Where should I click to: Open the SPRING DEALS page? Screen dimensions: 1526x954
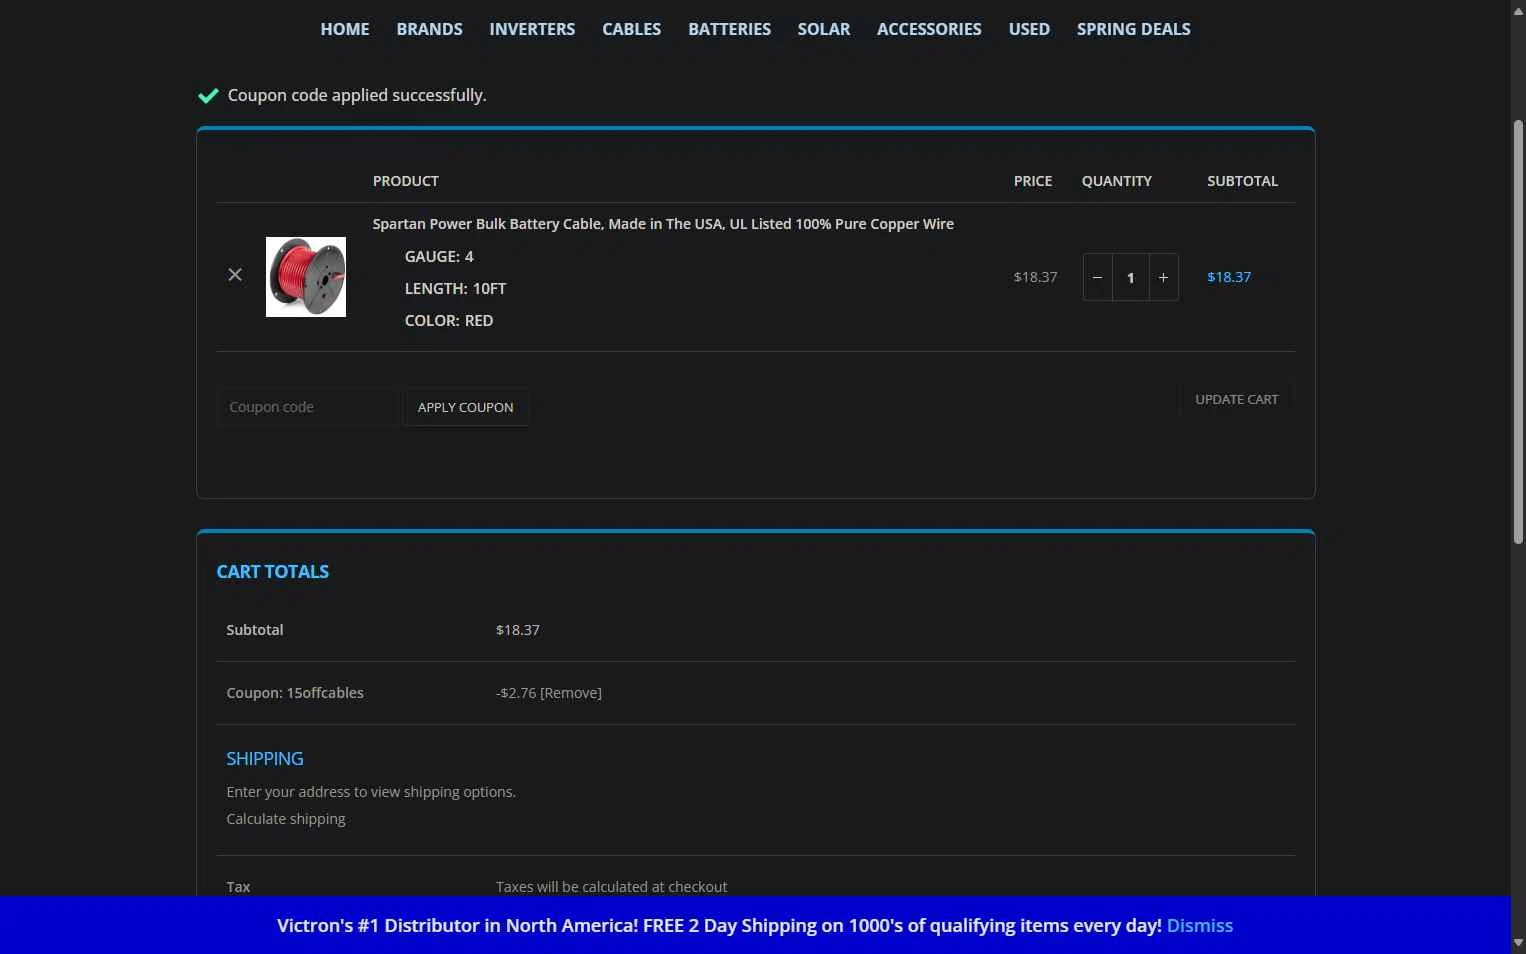tap(1133, 29)
